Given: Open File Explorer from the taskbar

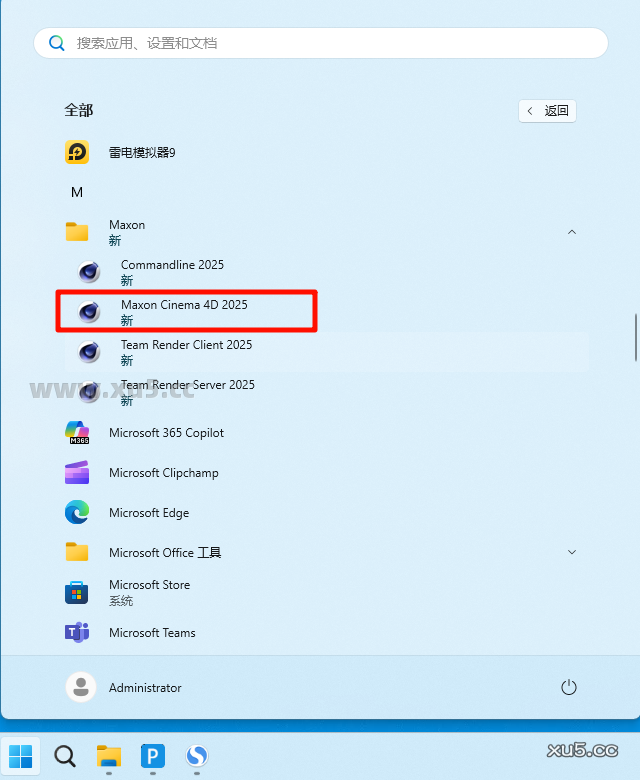Looking at the screenshot, I should [108, 755].
